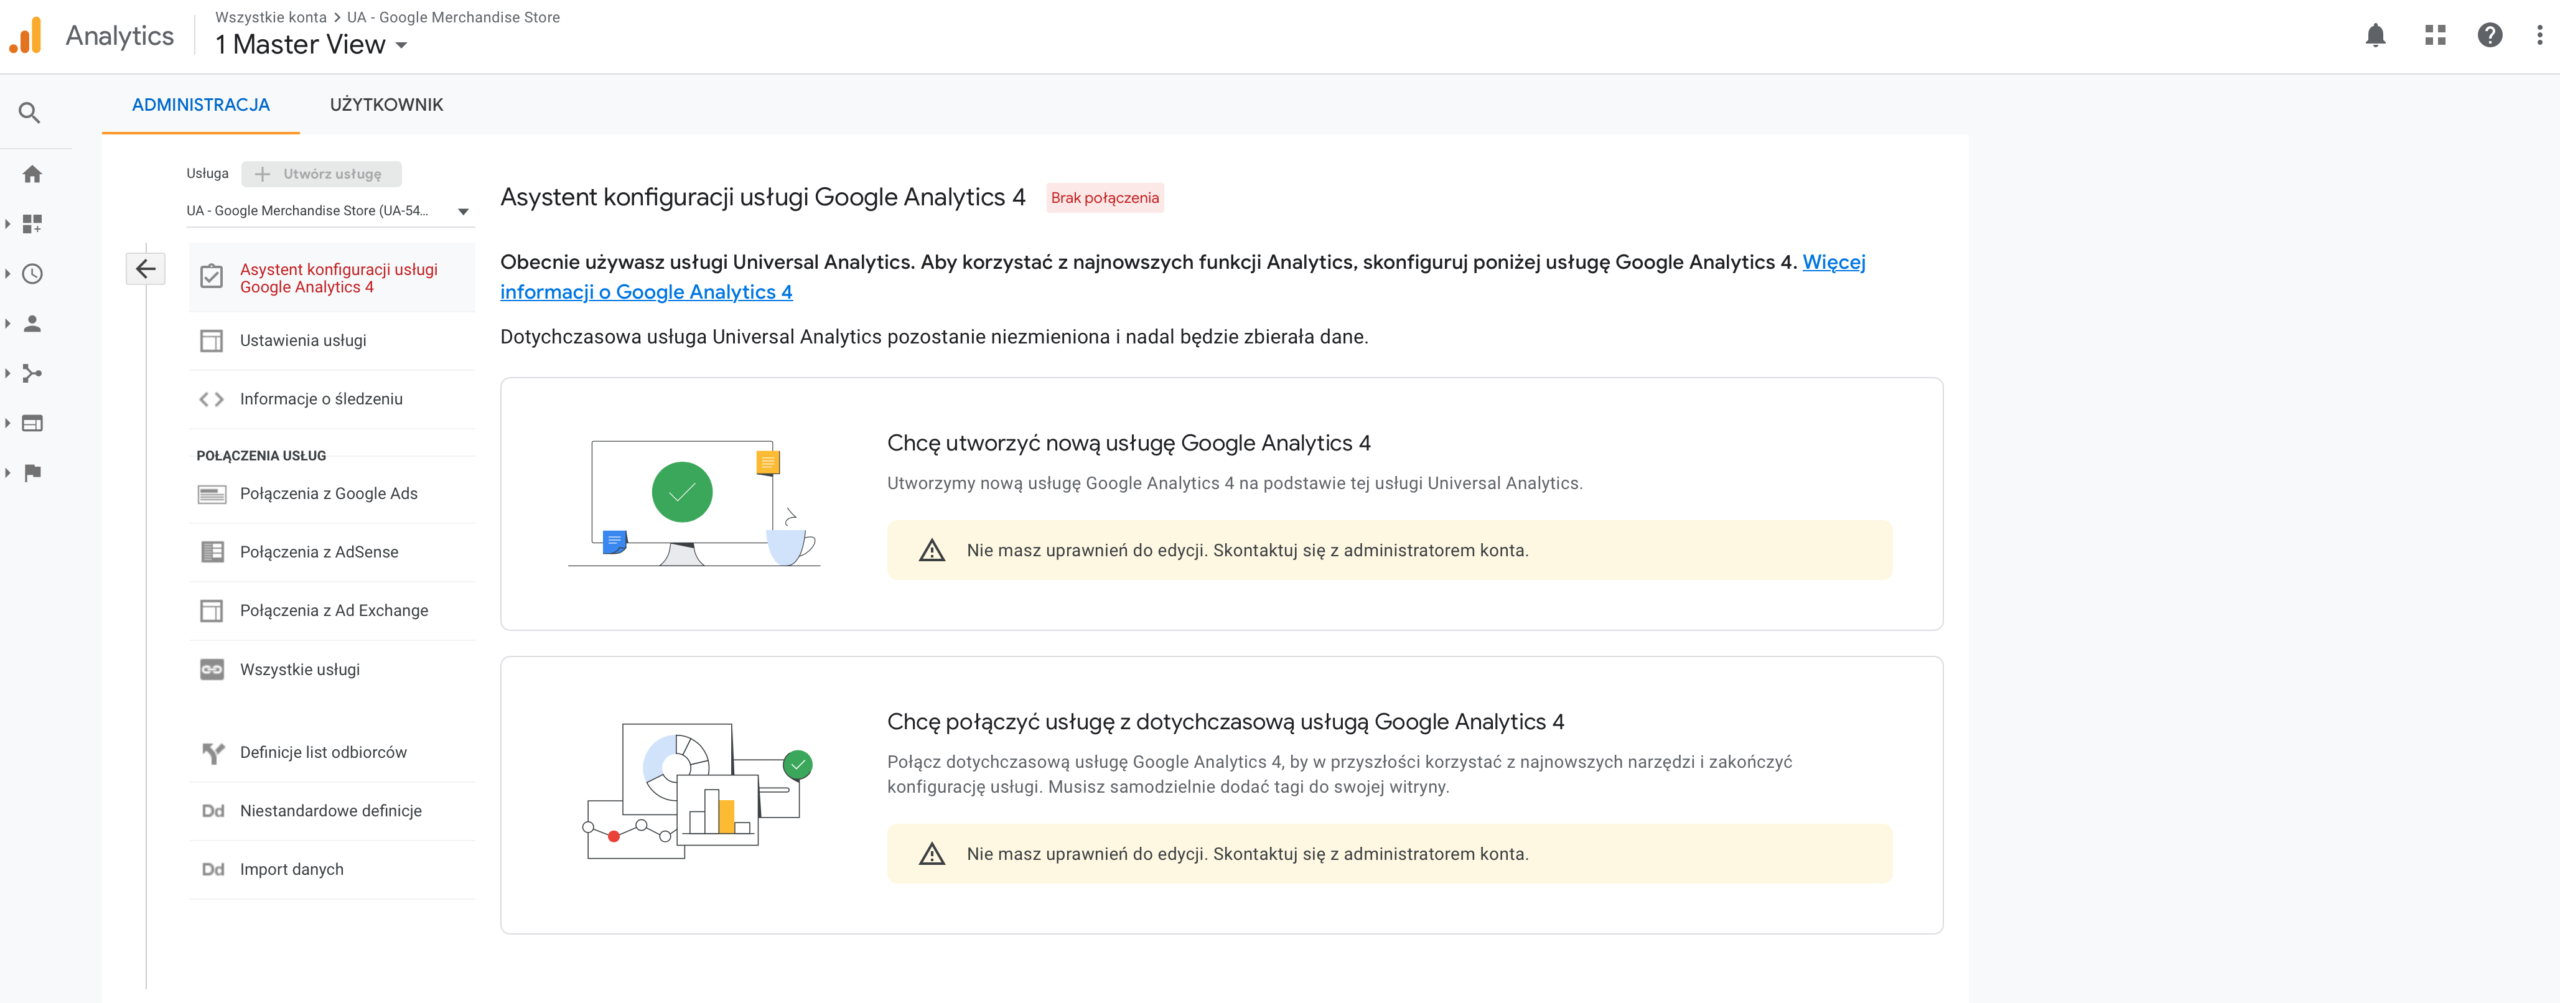Click the code brackets icon for tracking info
2560x1003 pixels.
coord(212,399)
